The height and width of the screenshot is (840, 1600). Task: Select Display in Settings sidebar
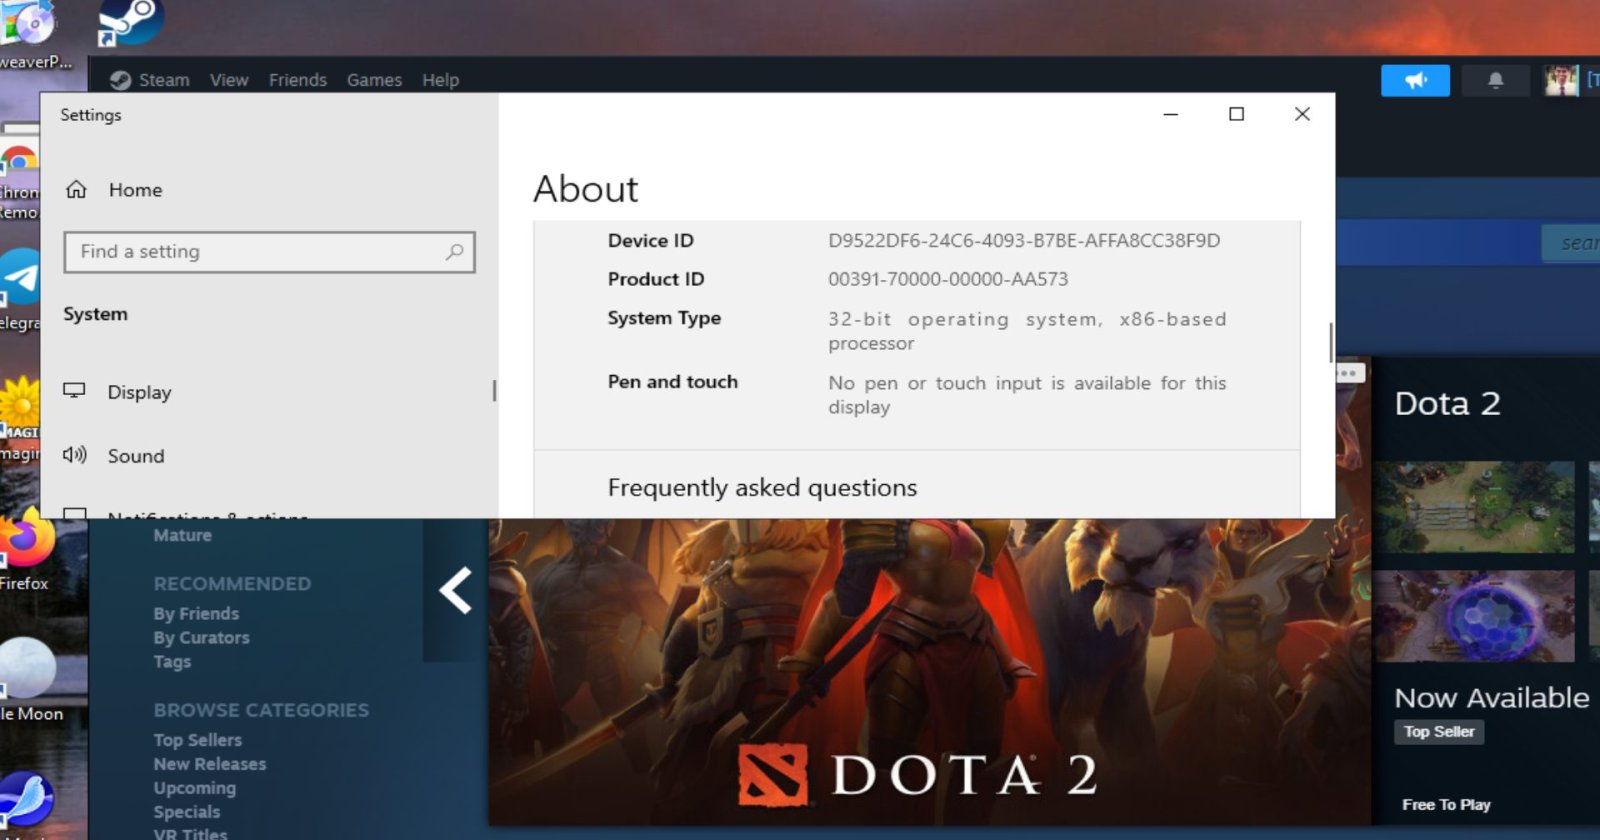pos(139,392)
